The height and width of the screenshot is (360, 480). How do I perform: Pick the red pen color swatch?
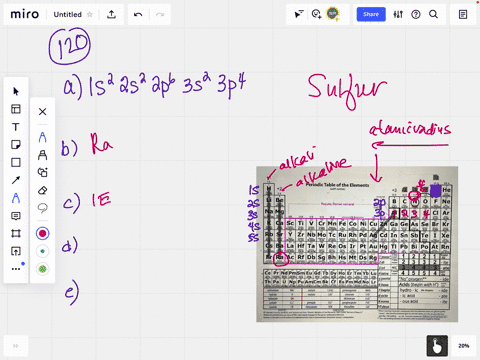click(x=42, y=233)
